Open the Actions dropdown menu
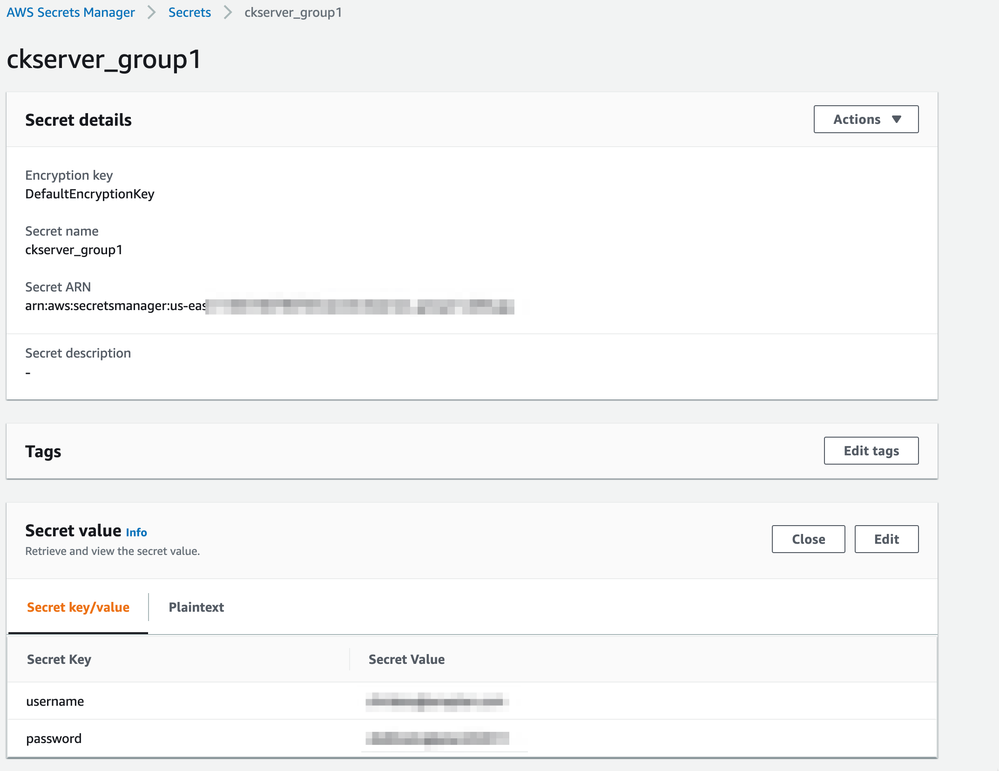This screenshot has height=771, width=999. pos(866,119)
